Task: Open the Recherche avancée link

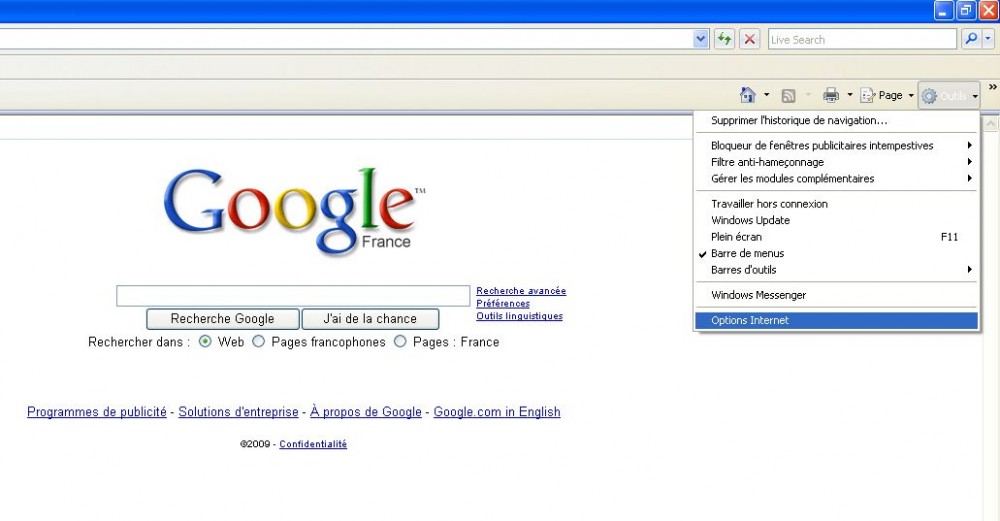Action: (x=521, y=291)
